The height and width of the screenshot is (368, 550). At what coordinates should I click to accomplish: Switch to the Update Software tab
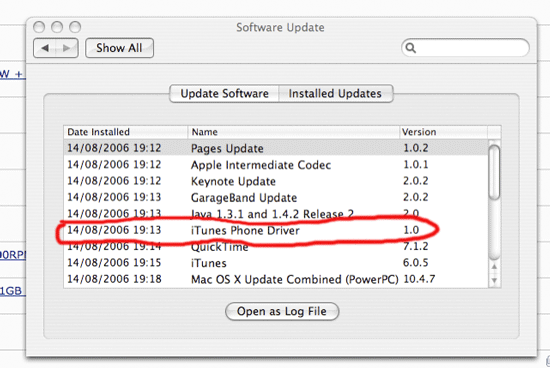tap(224, 94)
